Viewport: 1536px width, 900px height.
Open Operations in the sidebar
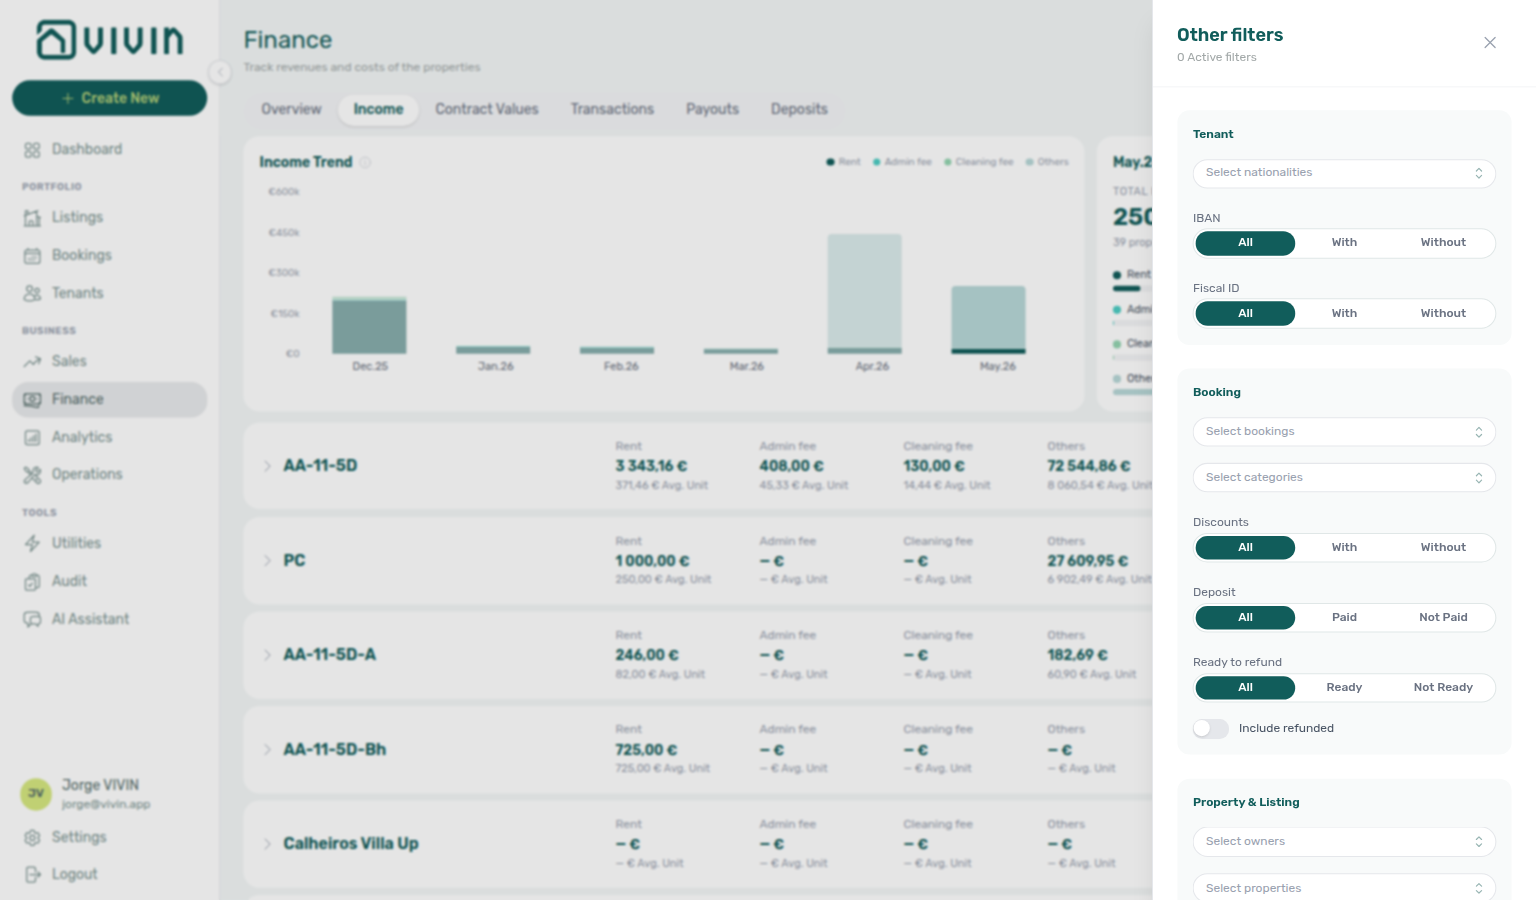coord(110,474)
